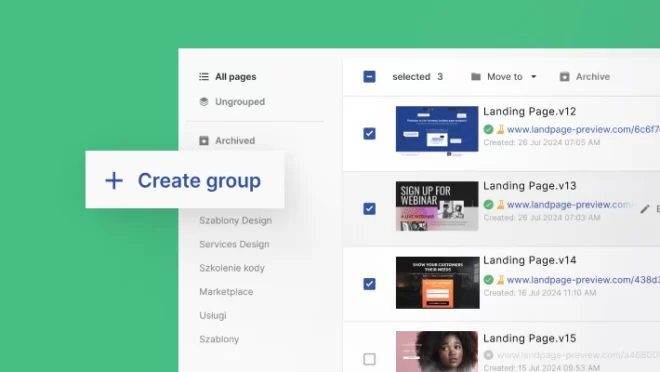660x372 pixels.
Task: Click the 'Created: 26 Jul 2024 07:03 AM' text
Action: (542, 218)
